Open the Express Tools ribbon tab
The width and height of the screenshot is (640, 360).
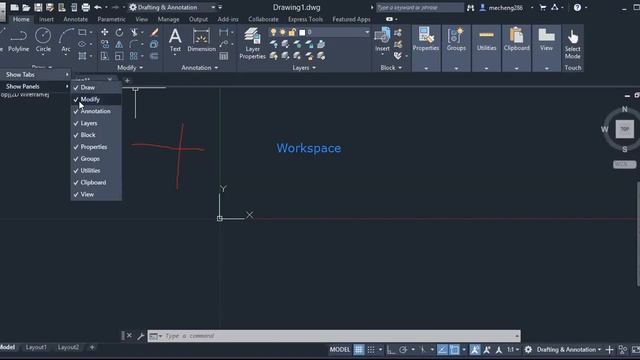click(305, 19)
